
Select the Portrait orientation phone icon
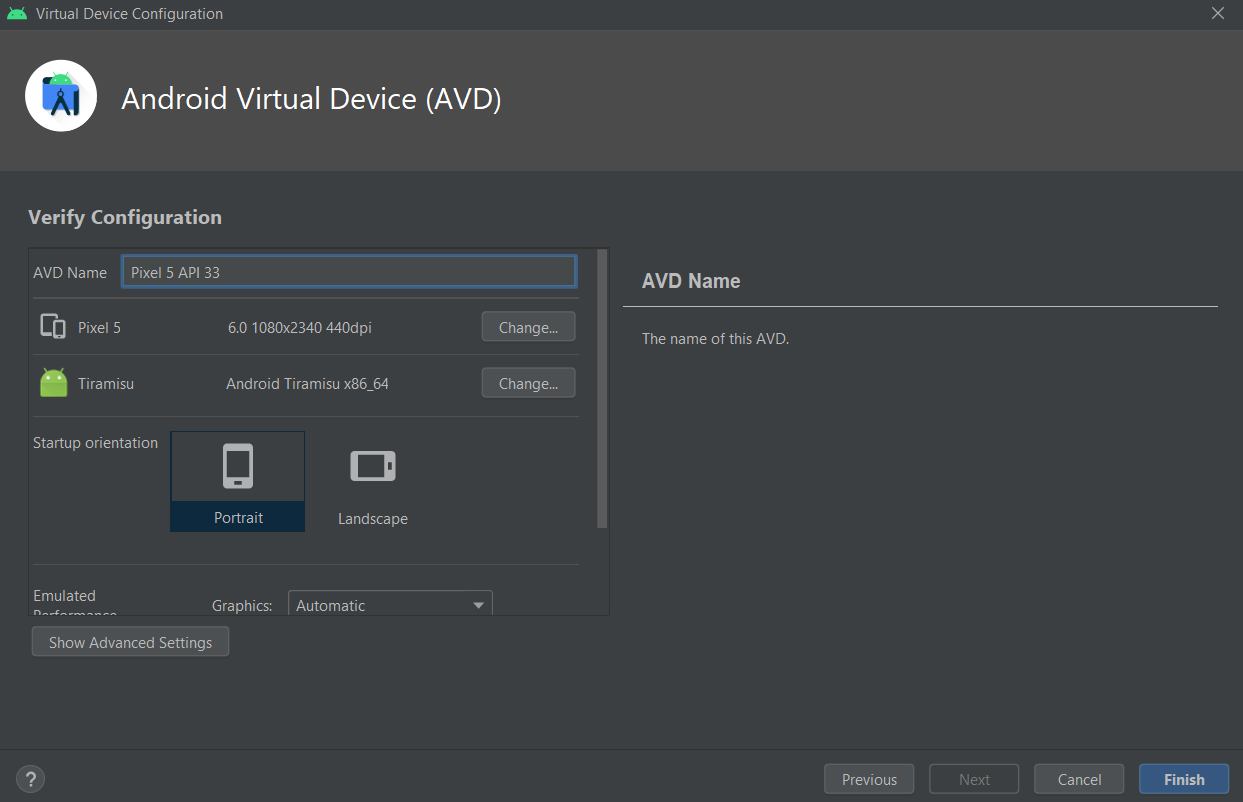click(237, 465)
